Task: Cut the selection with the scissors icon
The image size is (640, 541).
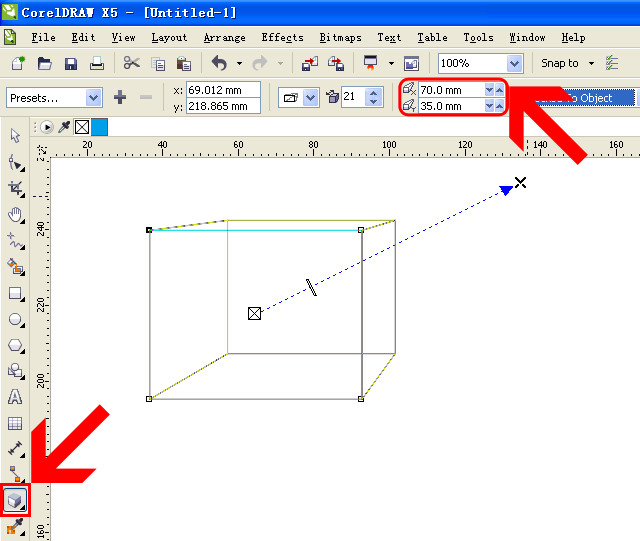Action: click(131, 63)
